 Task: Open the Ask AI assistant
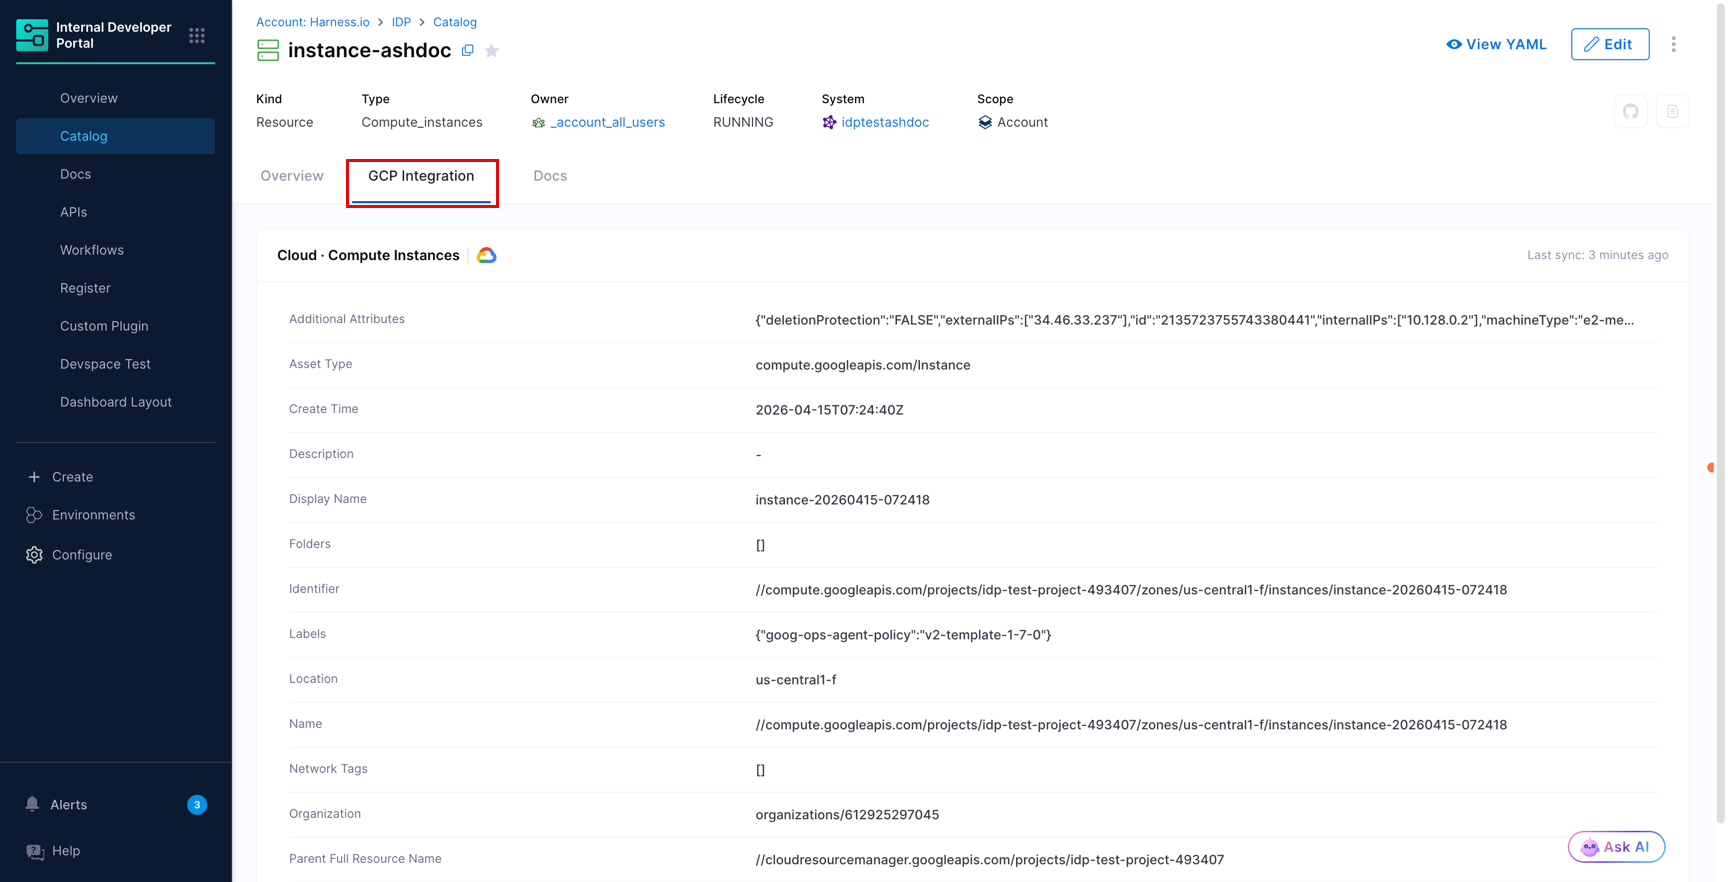coord(1616,847)
